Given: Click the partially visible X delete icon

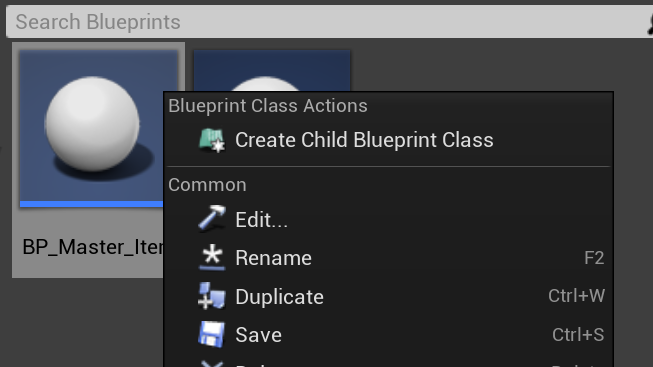Looking at the screenshot, I should pyautogui.click(x=212, y=364).
